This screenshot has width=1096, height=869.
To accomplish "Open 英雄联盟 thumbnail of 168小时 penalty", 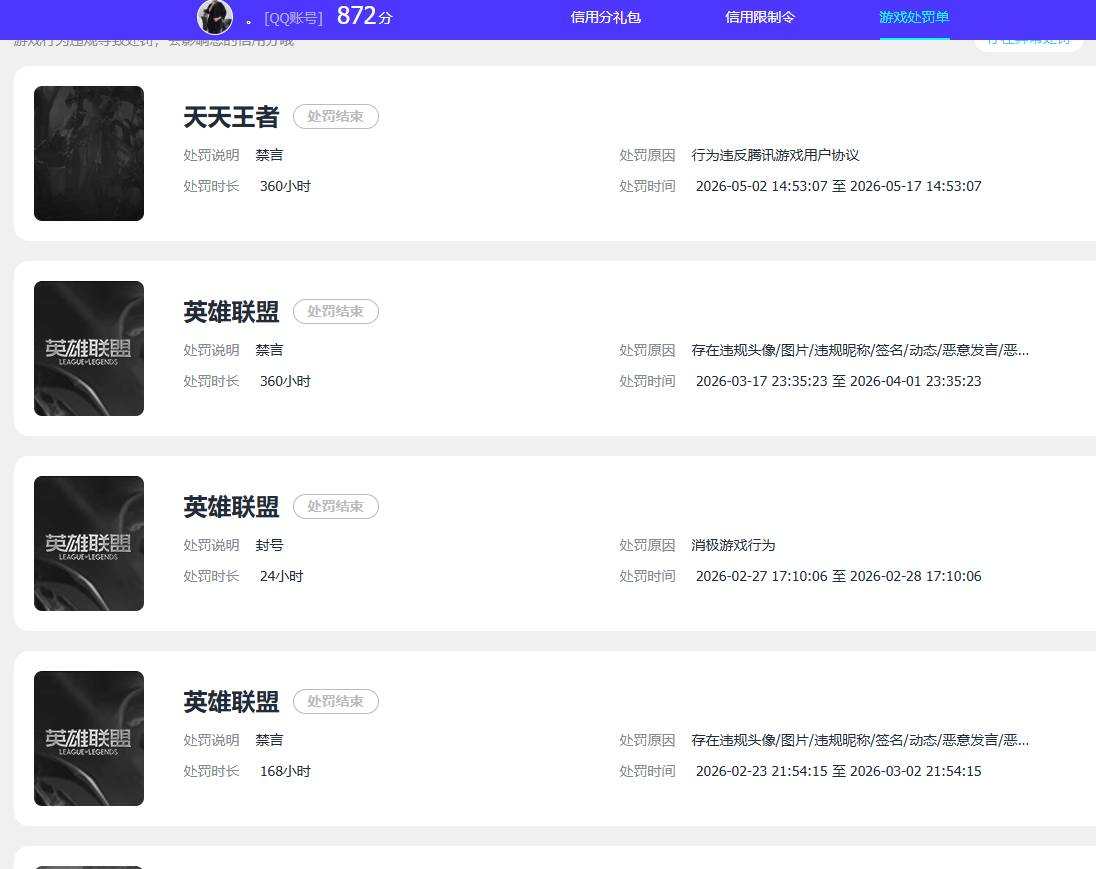I will pos(89,738).
